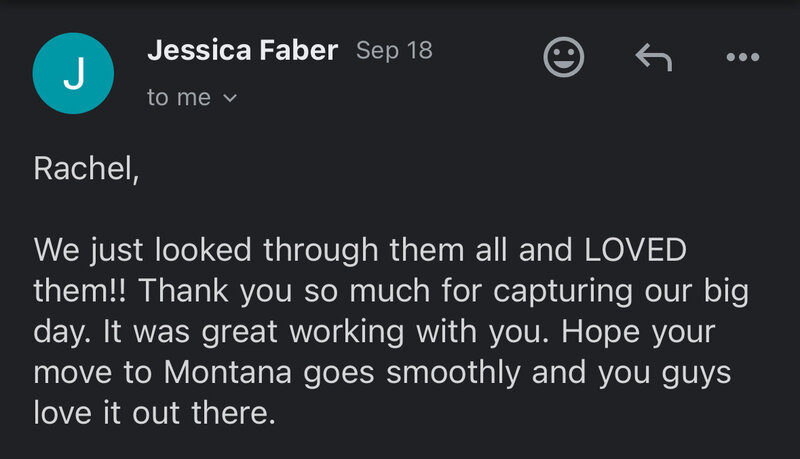
Task: Expand recipient details chevron next to 'to me'
Action: 230,97
